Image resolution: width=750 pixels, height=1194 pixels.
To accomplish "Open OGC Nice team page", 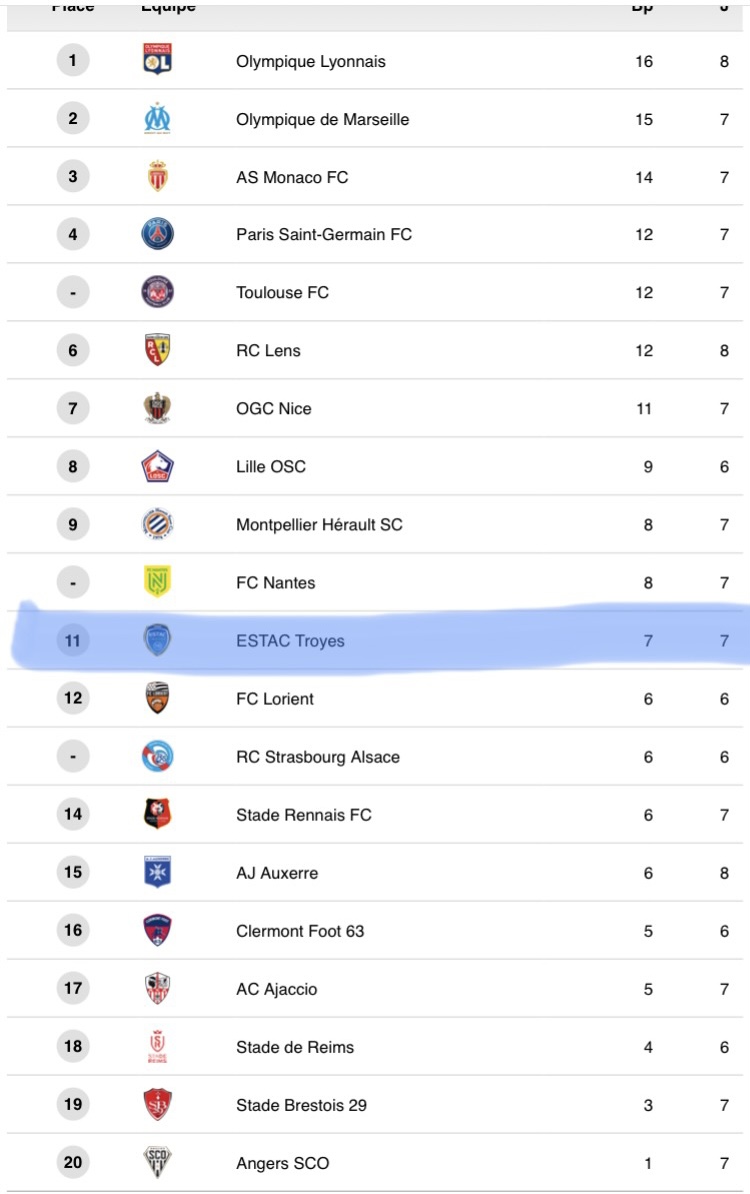I will (273, 408).
